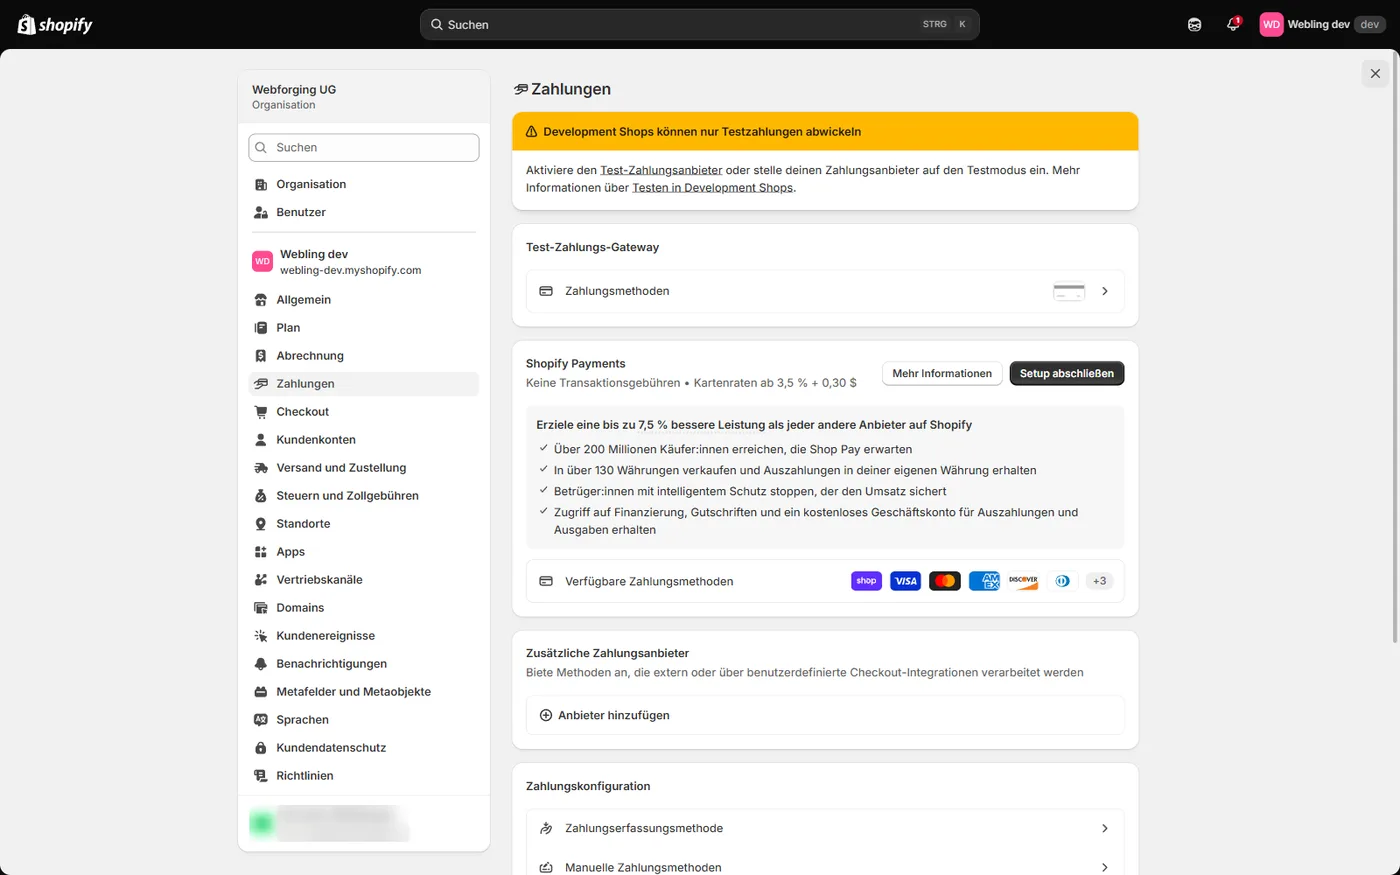The height and width of the screenshot is (875, 1400).
Task: Click the Steuern und Zollgebühren icon
Action: [261, 496]
